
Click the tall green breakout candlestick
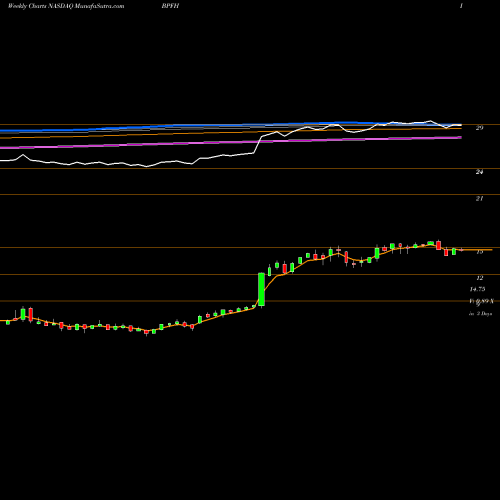(x=262, y=289)
